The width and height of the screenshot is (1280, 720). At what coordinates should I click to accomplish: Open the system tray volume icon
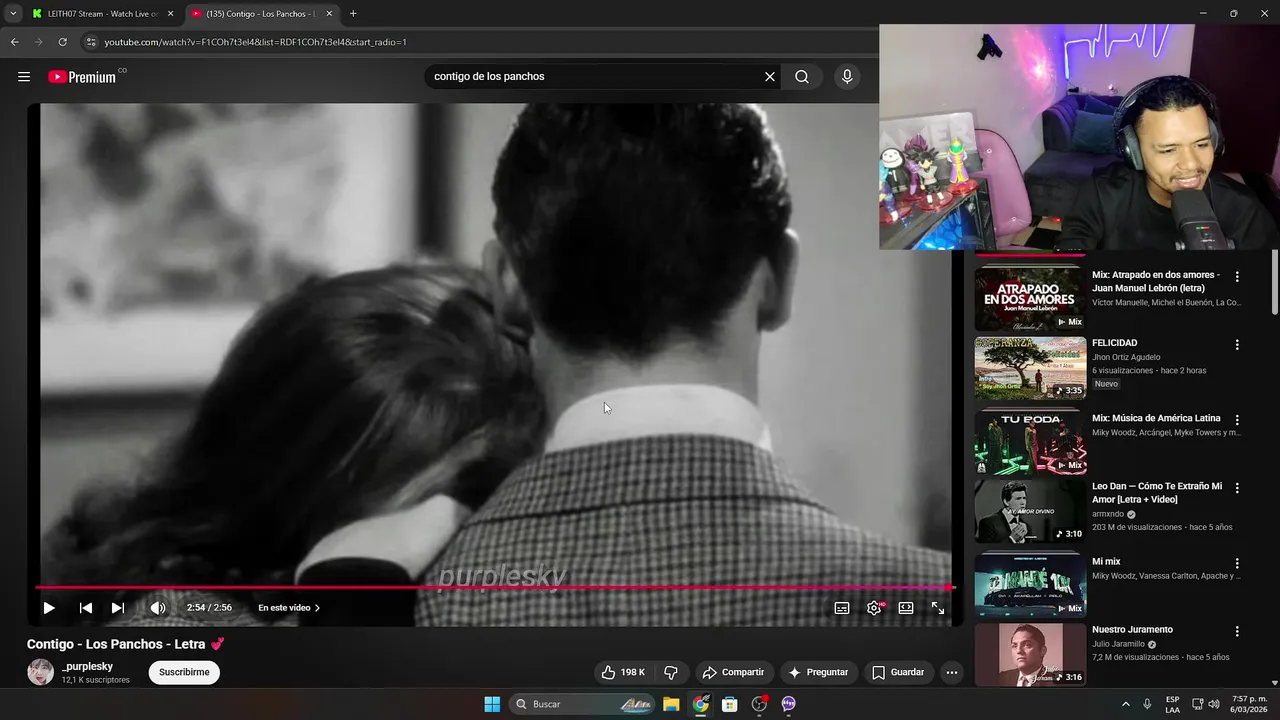pos(1214,704)
